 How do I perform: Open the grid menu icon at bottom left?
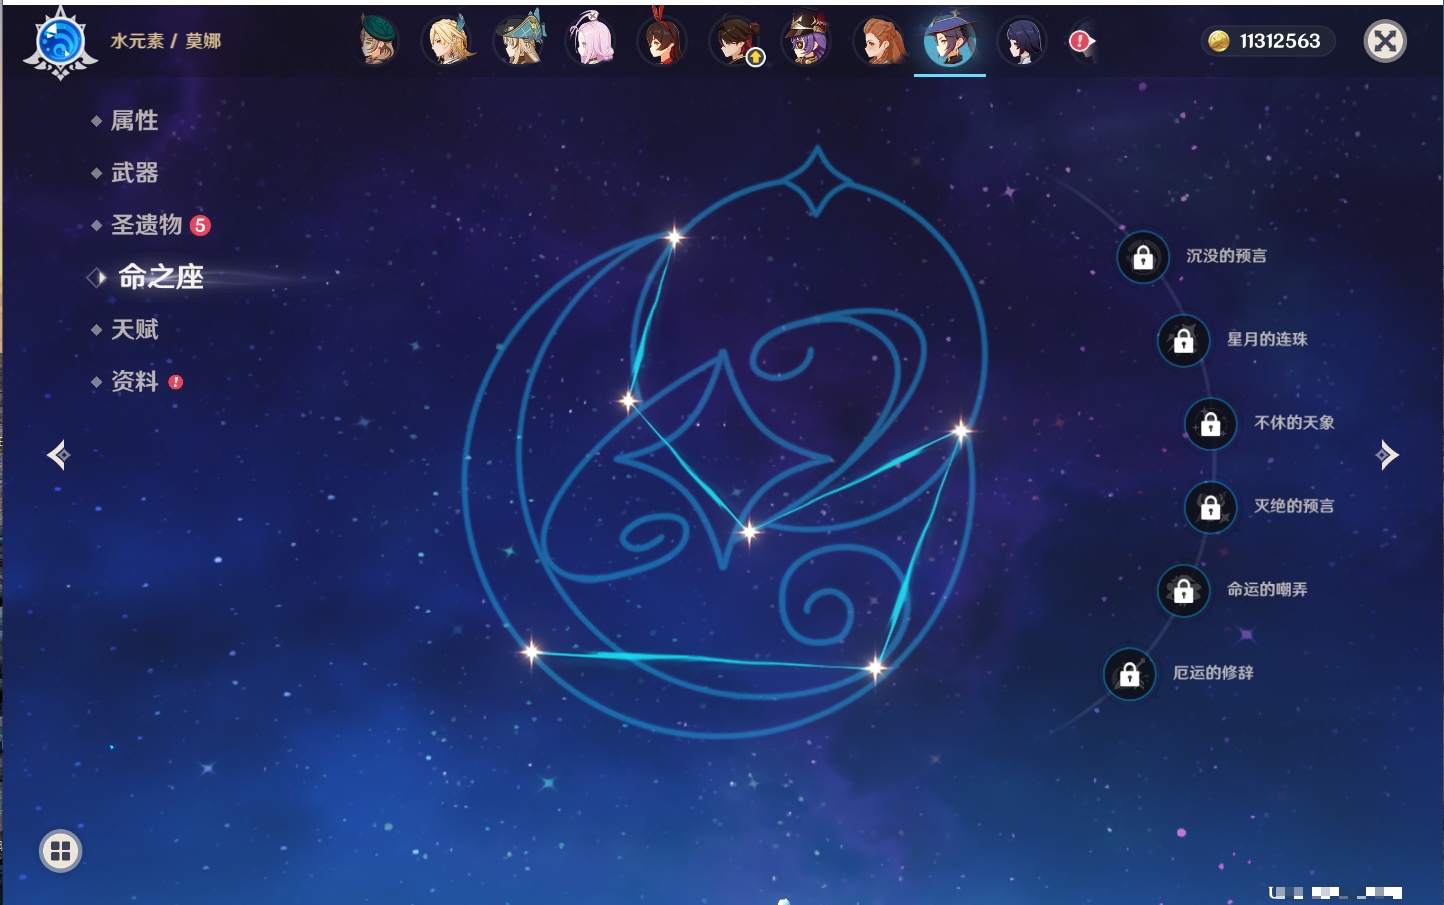click(60, 851)
